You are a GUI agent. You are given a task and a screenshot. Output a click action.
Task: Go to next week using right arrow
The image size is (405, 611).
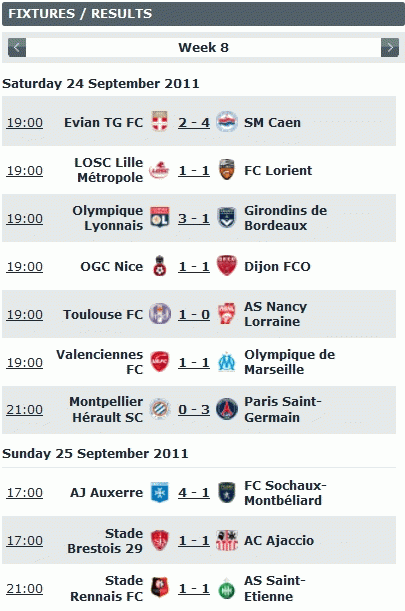pyautogui.click(x=390, y=48)
